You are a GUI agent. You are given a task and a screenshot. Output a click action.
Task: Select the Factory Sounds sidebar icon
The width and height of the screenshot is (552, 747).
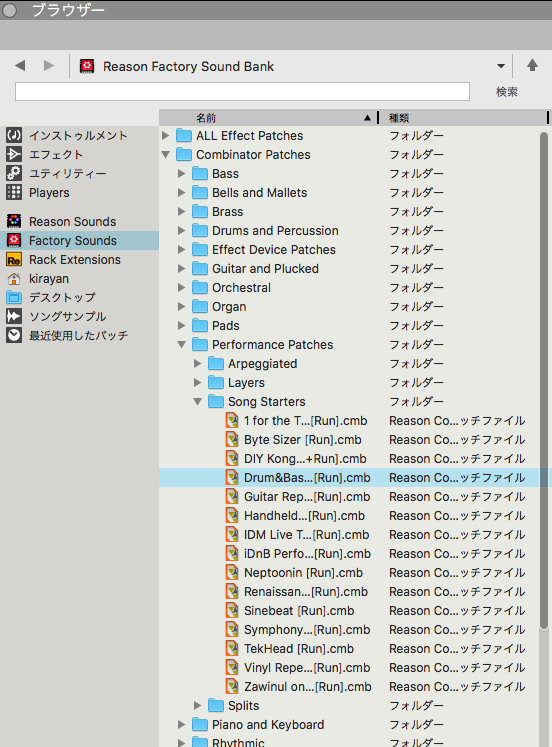14,240
